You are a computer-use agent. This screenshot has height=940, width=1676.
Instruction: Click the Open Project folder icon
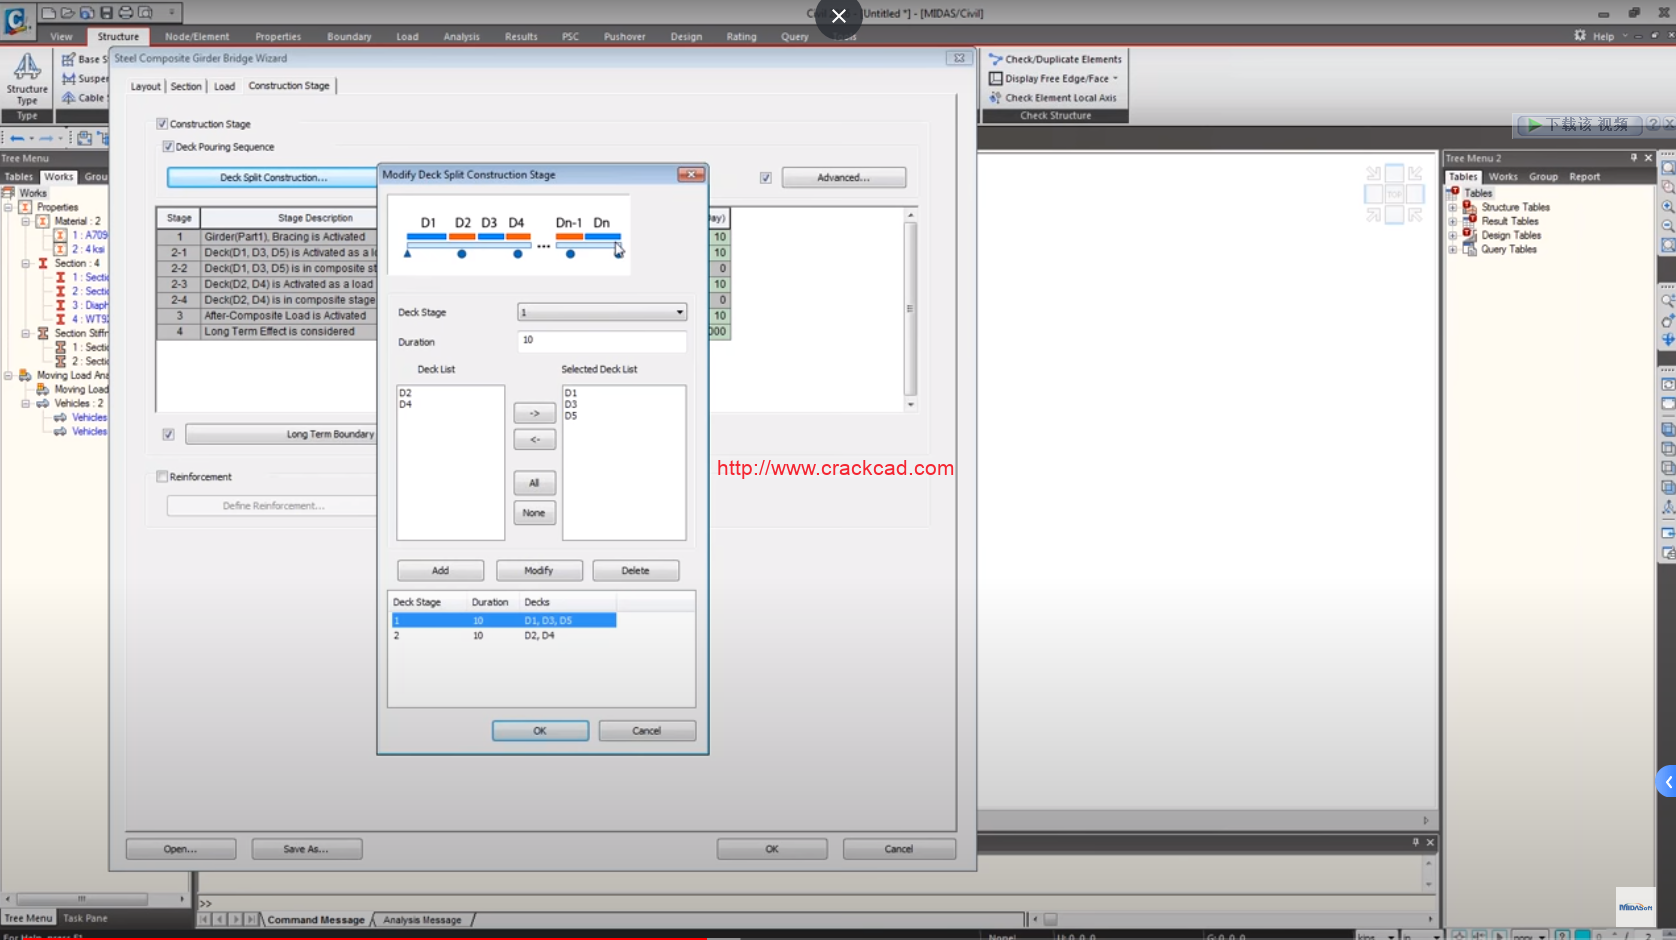[67, 13]
